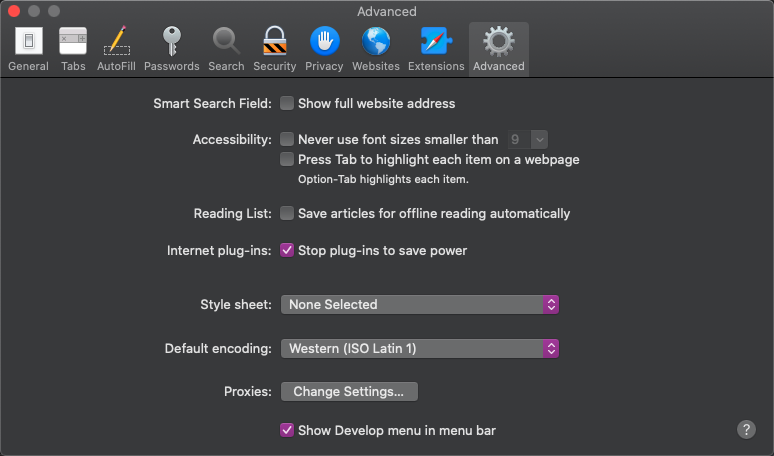Image resolution: width=774 pixels, height=456 pixels.
Task: Click the Advanced gear icon
Action: (x=498, y=42)
